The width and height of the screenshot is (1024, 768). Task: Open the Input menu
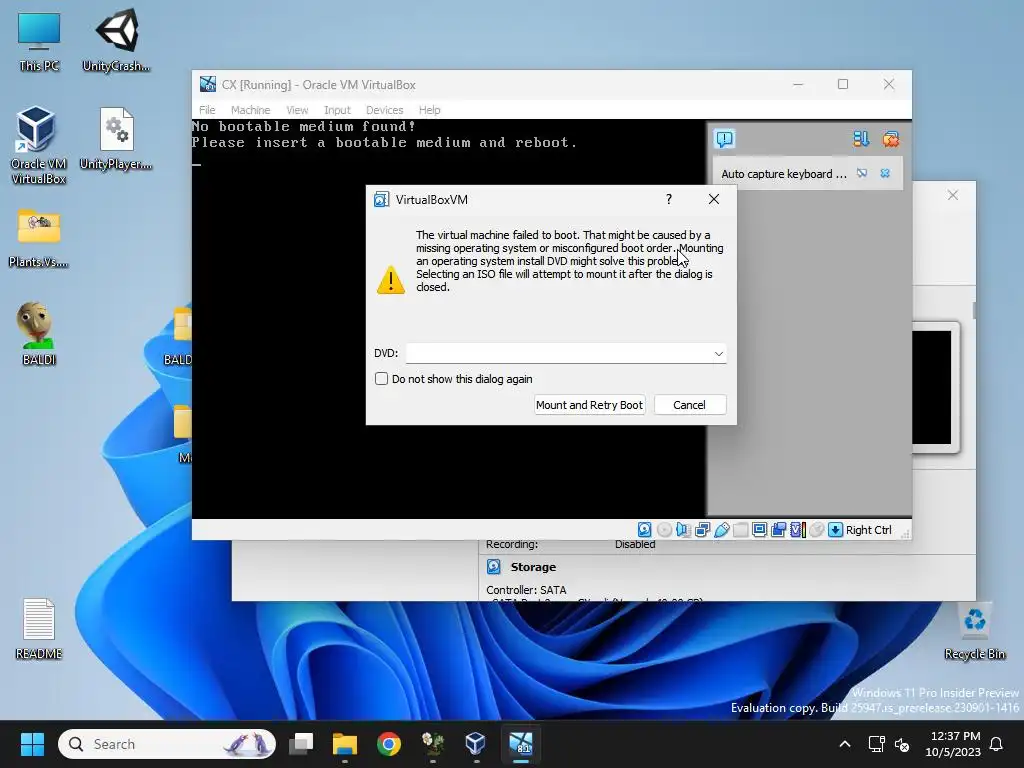coord(337,110)
